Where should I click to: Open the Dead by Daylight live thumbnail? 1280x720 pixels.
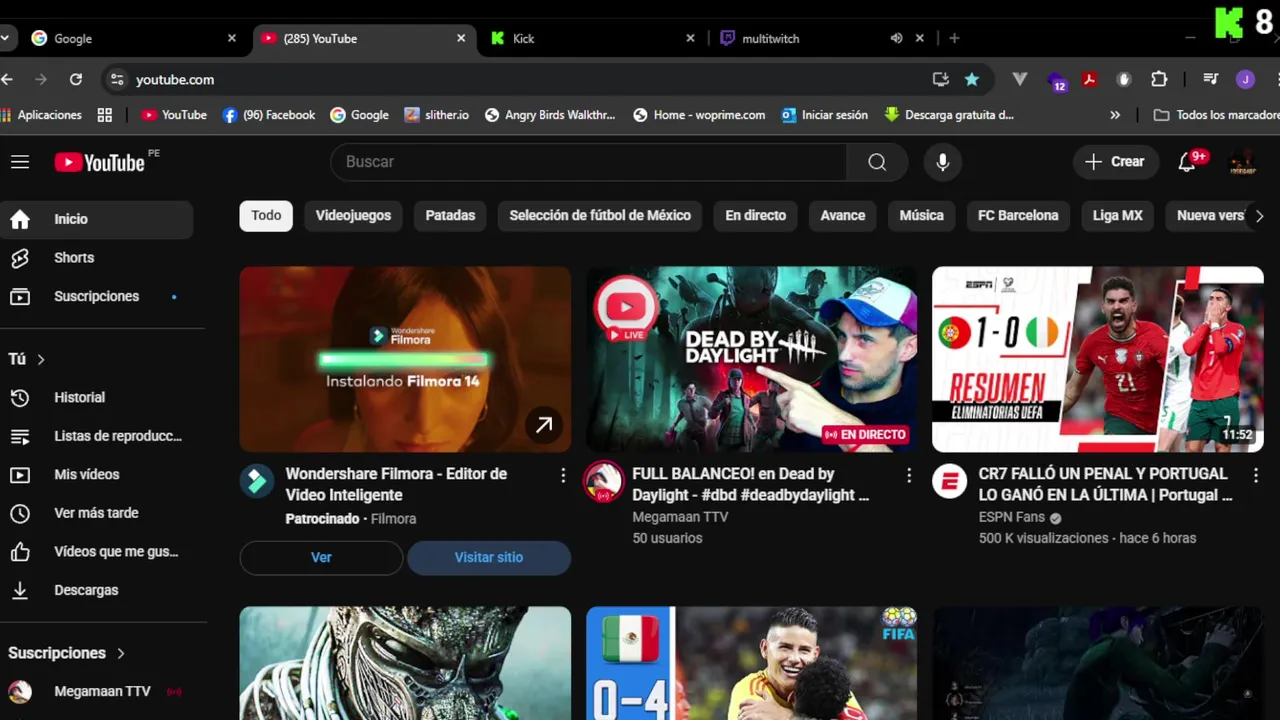pos(752,359)
